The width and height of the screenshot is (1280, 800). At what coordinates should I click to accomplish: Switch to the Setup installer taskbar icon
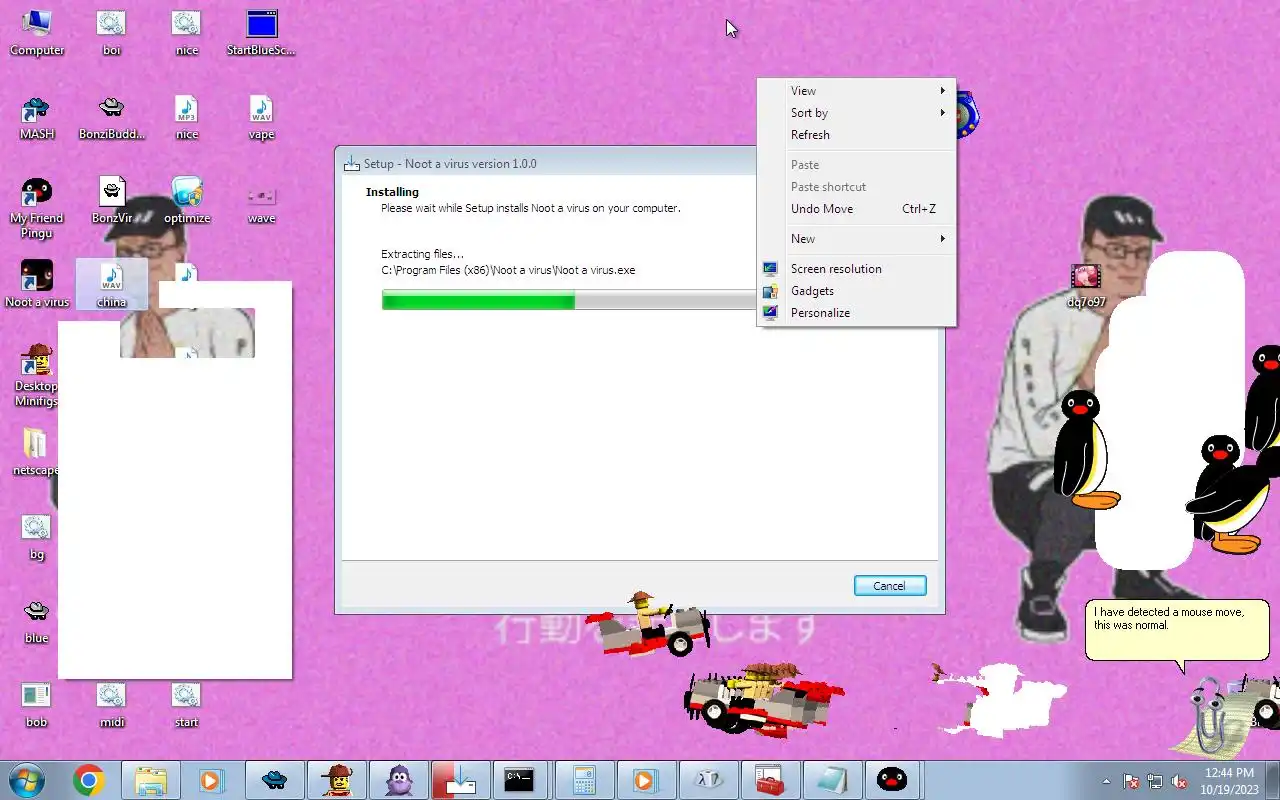coord(460,780)
